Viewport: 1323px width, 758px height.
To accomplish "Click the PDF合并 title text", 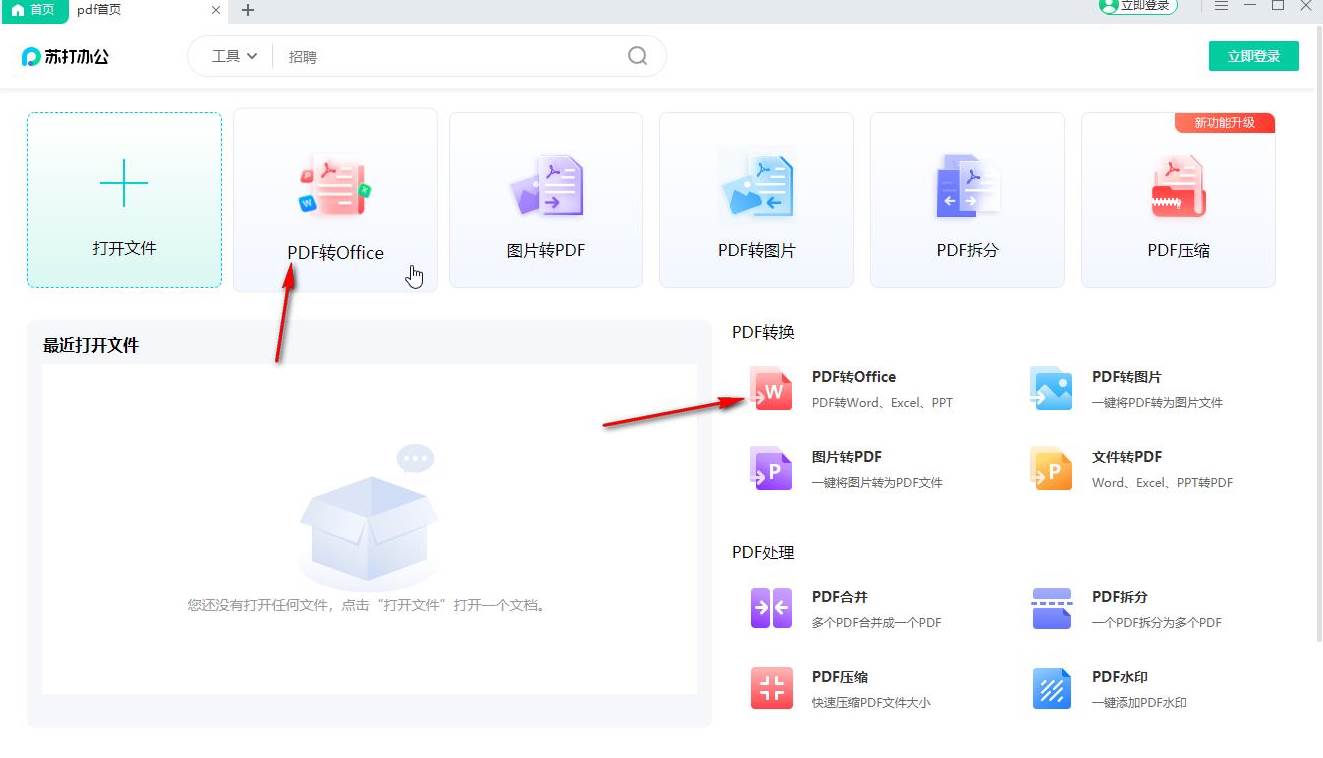I will click(840, 597).
